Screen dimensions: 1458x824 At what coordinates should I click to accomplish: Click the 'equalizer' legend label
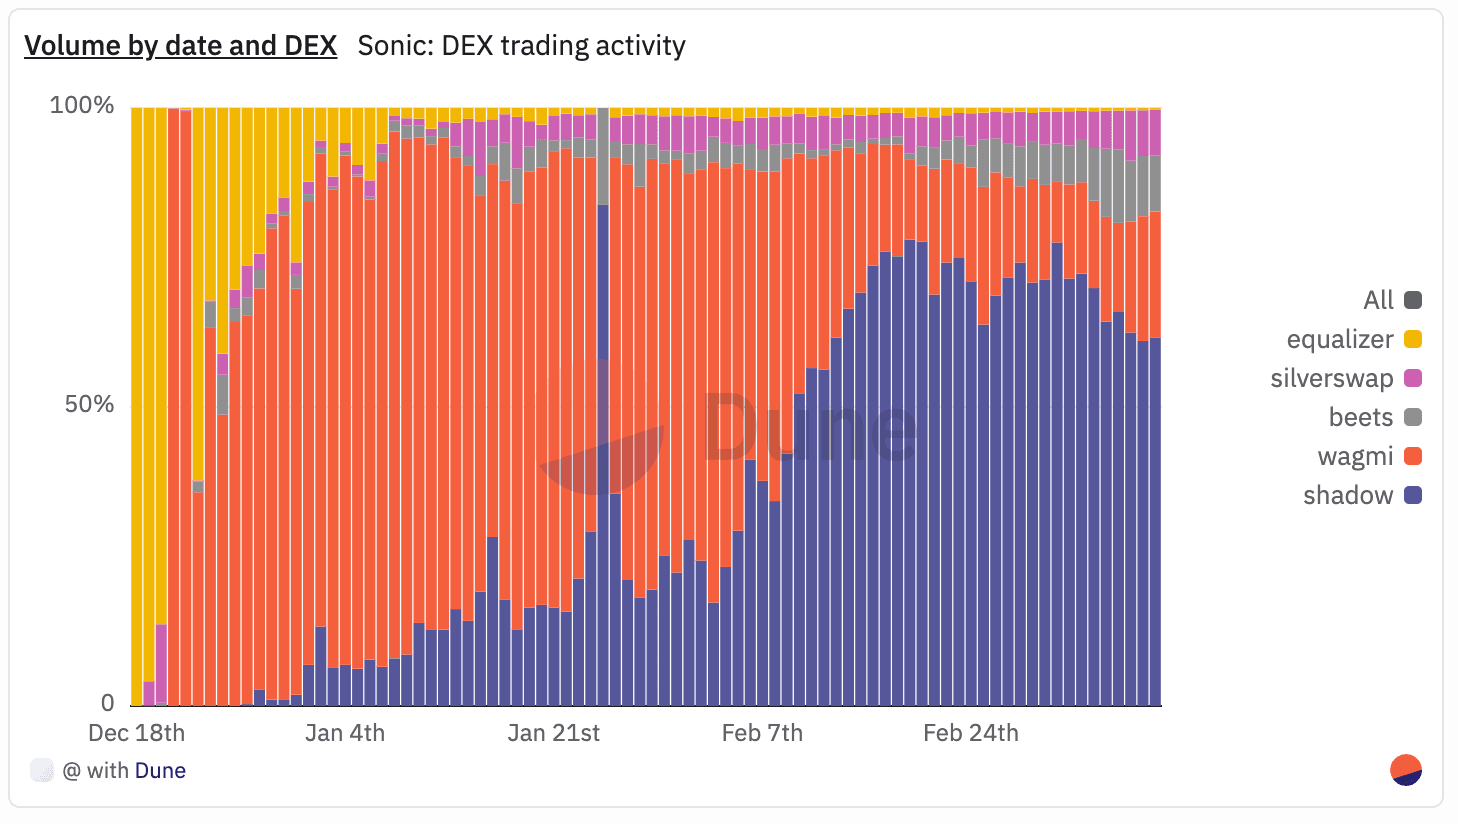(1339, 339)
